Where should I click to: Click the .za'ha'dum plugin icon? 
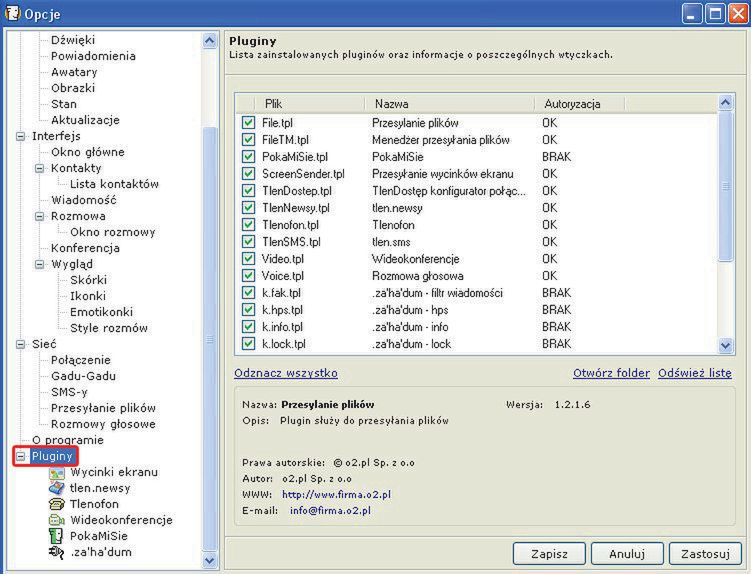click(x=57, y=552)
